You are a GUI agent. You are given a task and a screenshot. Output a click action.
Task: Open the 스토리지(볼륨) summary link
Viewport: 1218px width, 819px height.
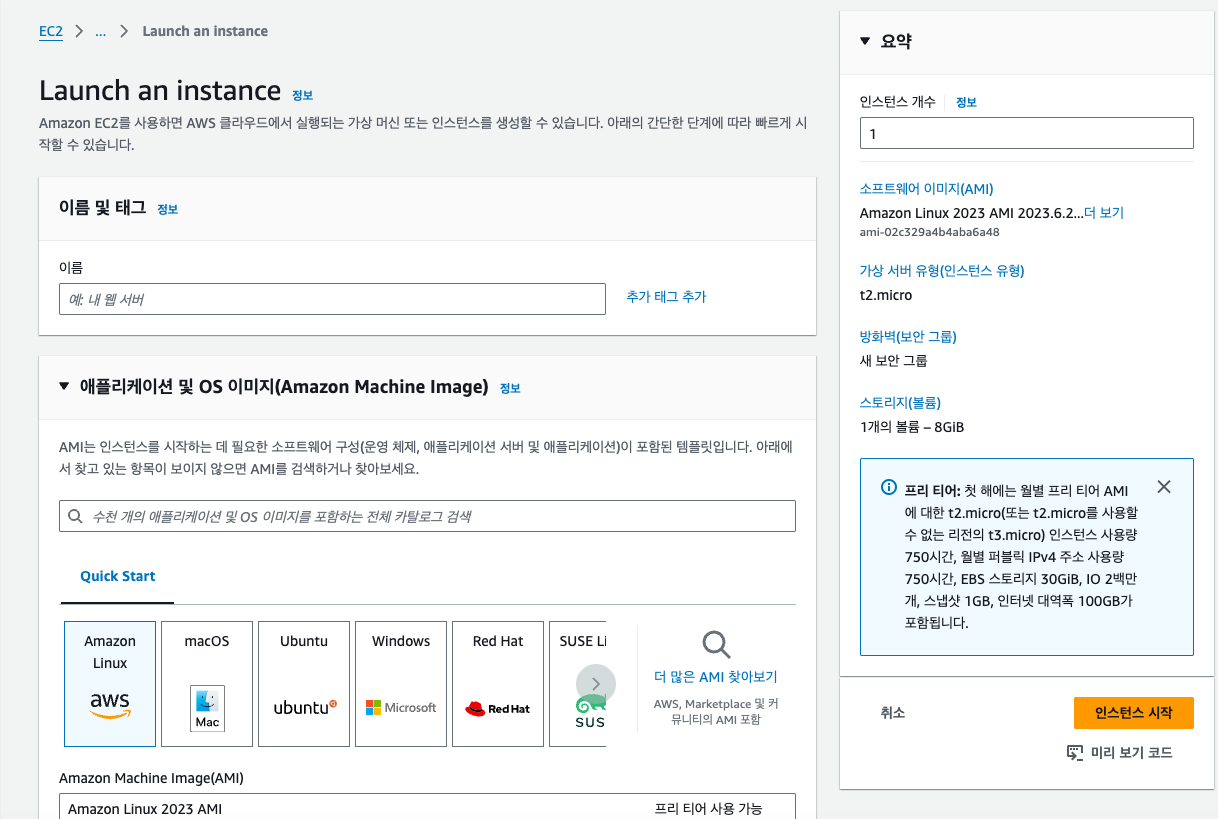tap(900, 403)
